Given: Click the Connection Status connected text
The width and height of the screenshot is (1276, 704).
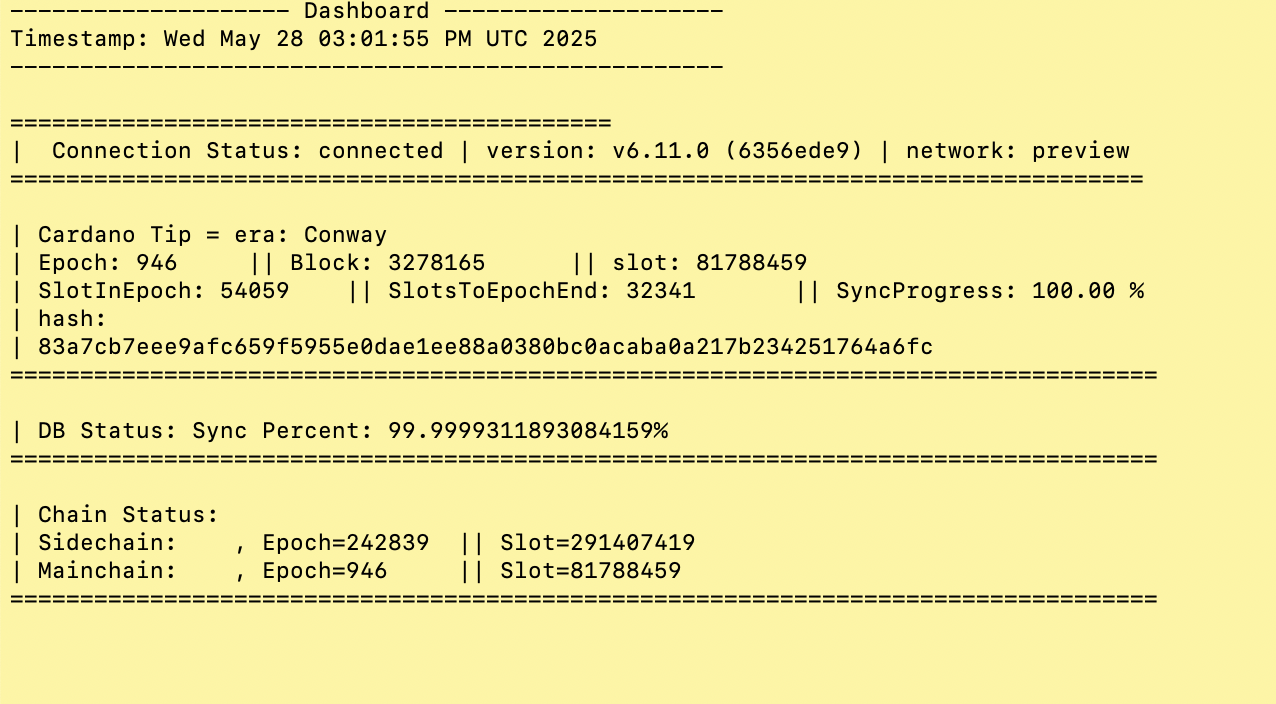Looking at the screenshot, I should coord(247,151).
